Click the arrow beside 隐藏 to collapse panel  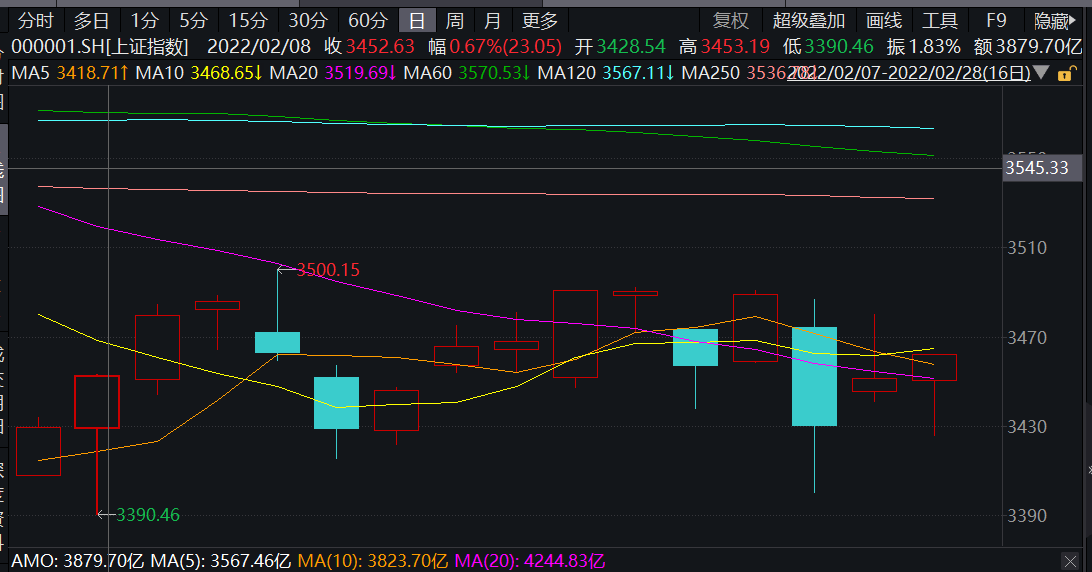tap(1072, 21)
